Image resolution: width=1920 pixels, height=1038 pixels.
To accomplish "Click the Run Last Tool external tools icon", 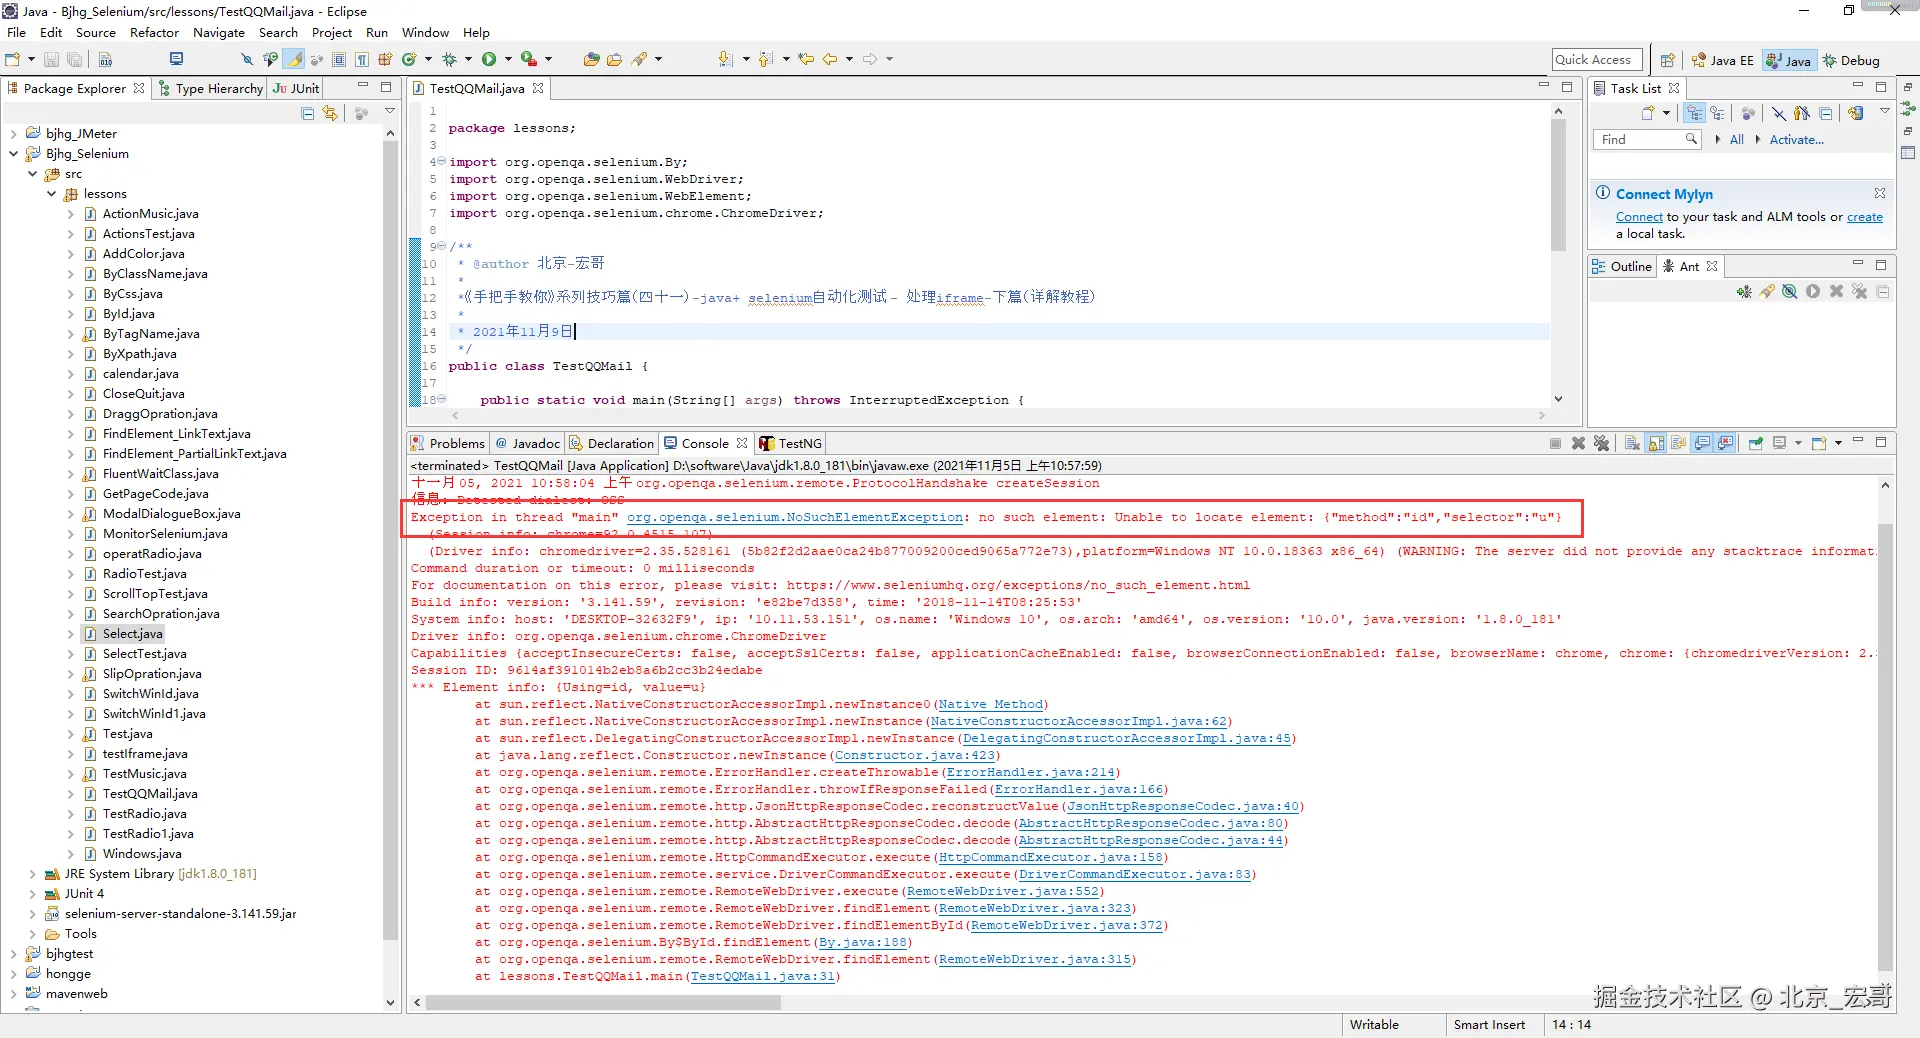I will pos(529,60).
